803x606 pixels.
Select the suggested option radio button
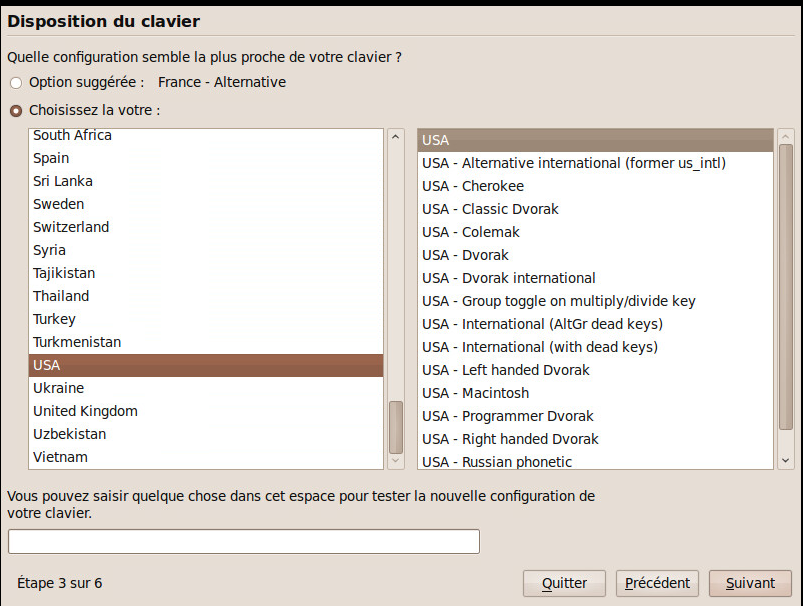click(16, 83)
